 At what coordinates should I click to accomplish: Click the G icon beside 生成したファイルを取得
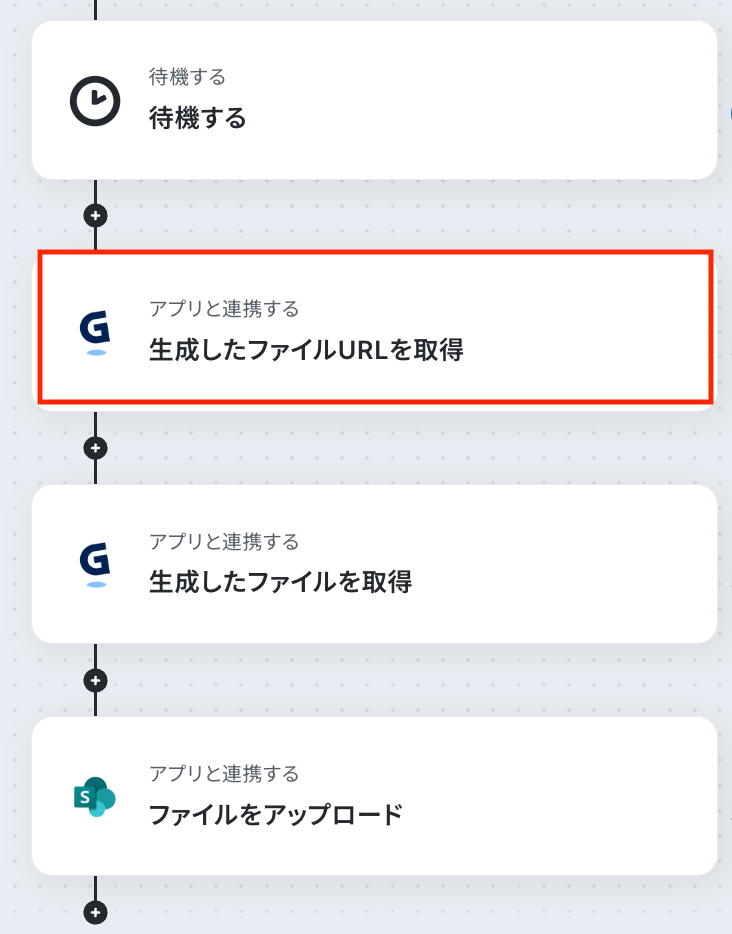[x=95, y=564]
